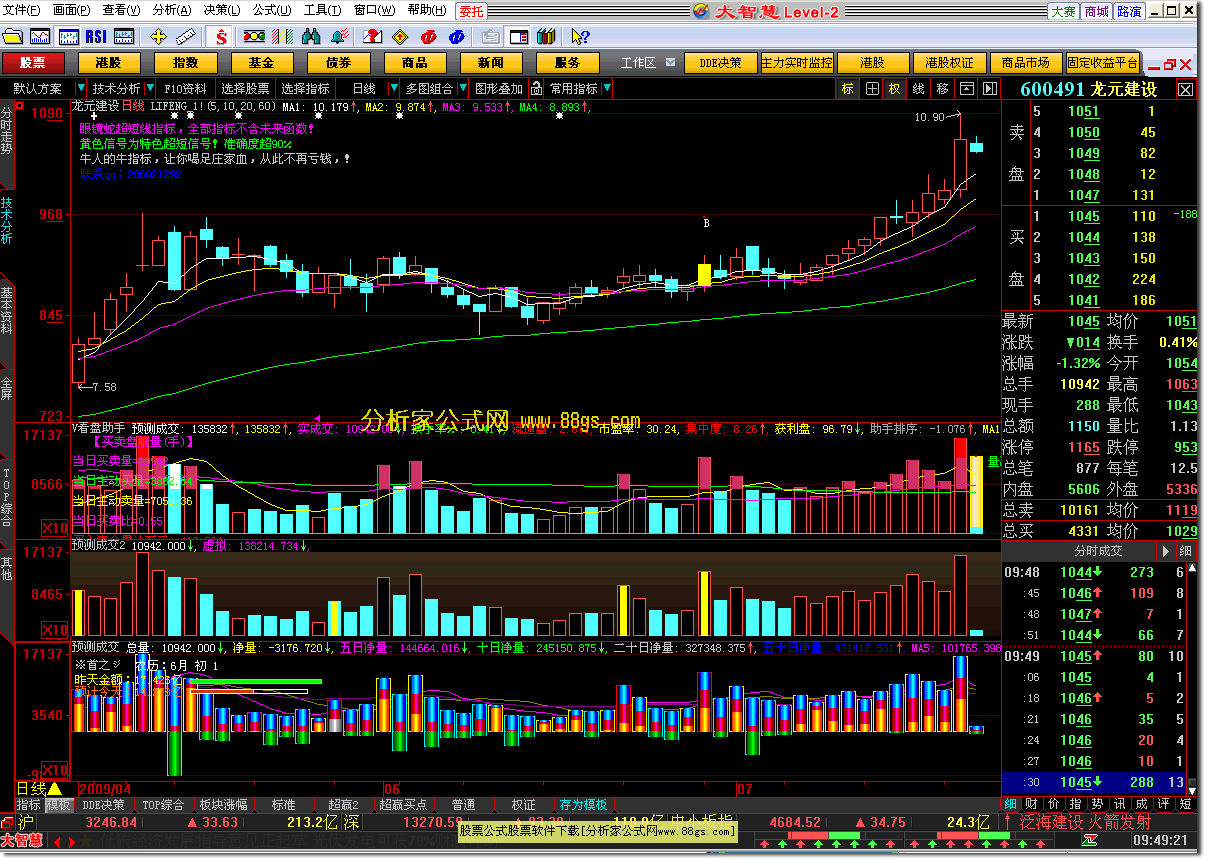This screenshot has width=1207, height=860.
Task: Toggle the 标 marker button
Action: click(x=847, y=88)
